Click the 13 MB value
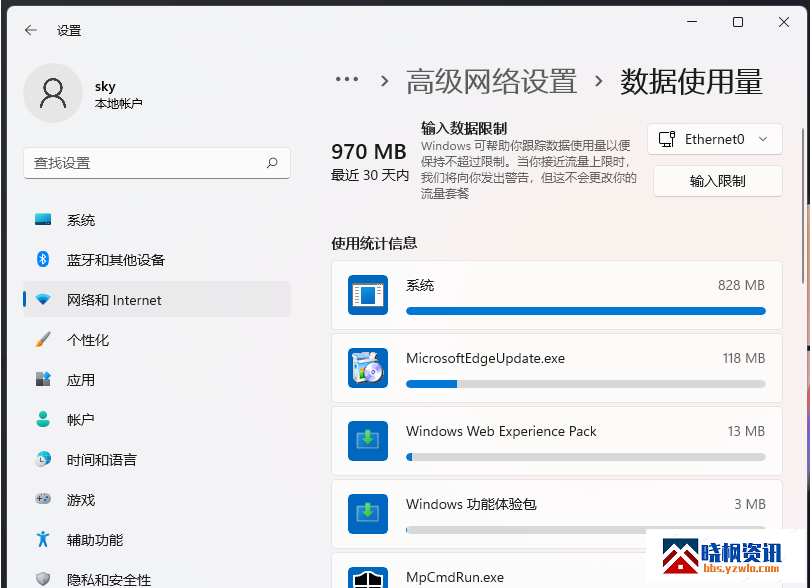This screenshot has width=810, height=588. point(746,431)
